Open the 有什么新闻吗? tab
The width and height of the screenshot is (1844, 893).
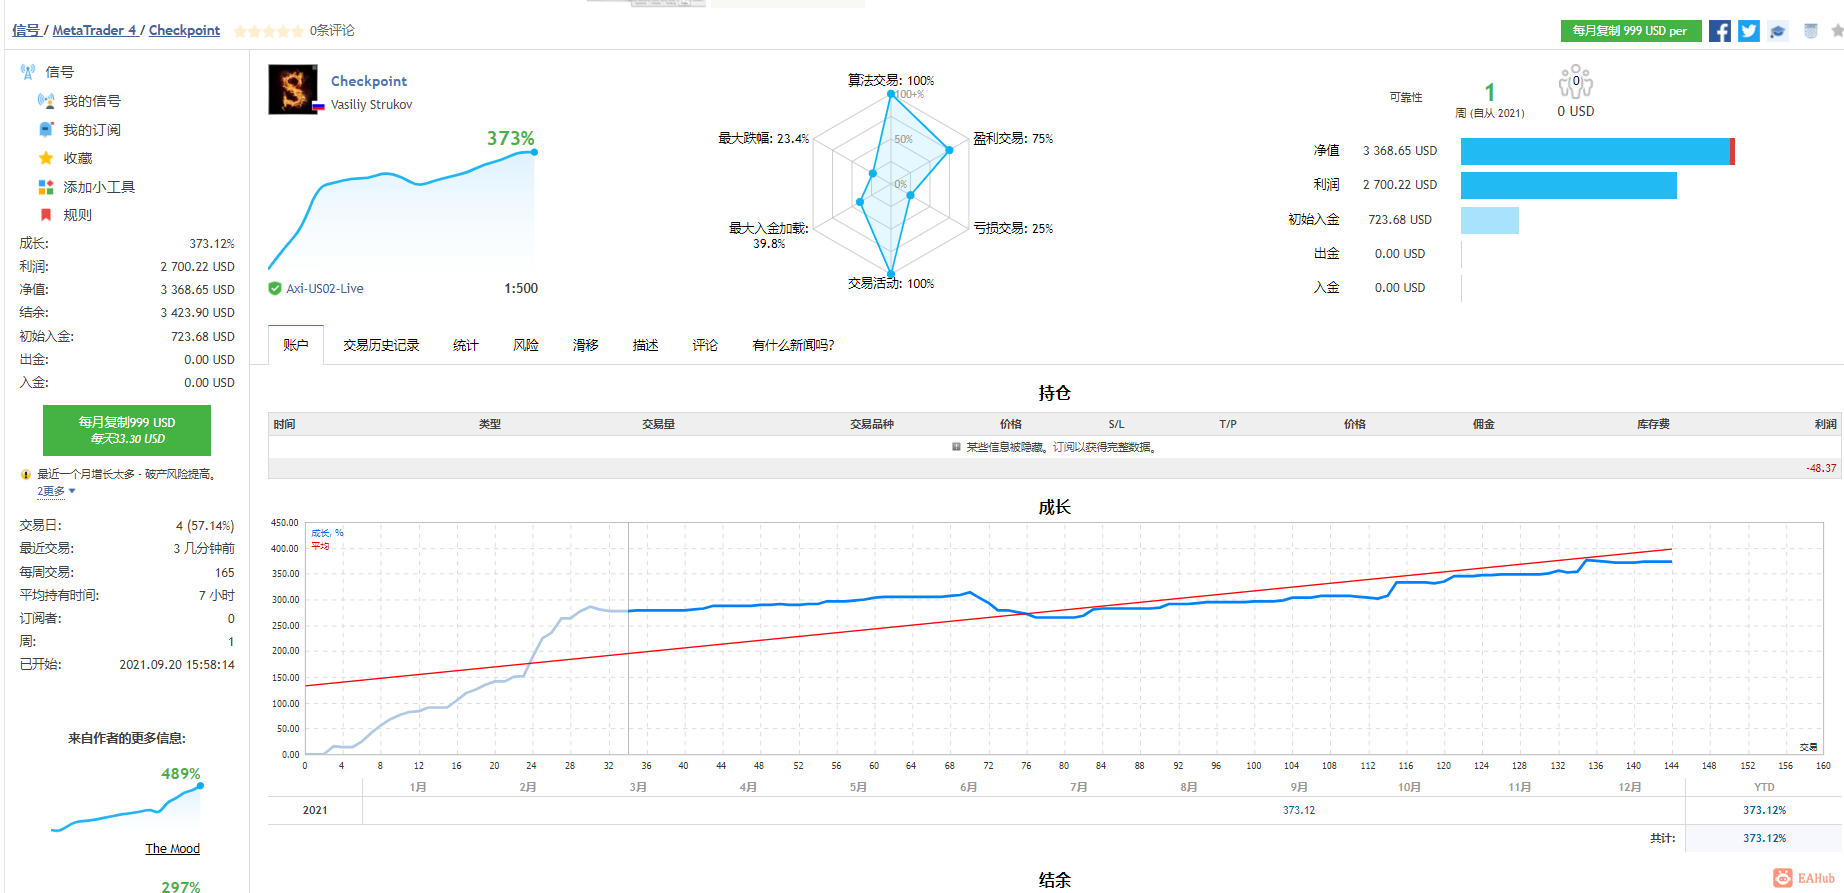(793, 345)
